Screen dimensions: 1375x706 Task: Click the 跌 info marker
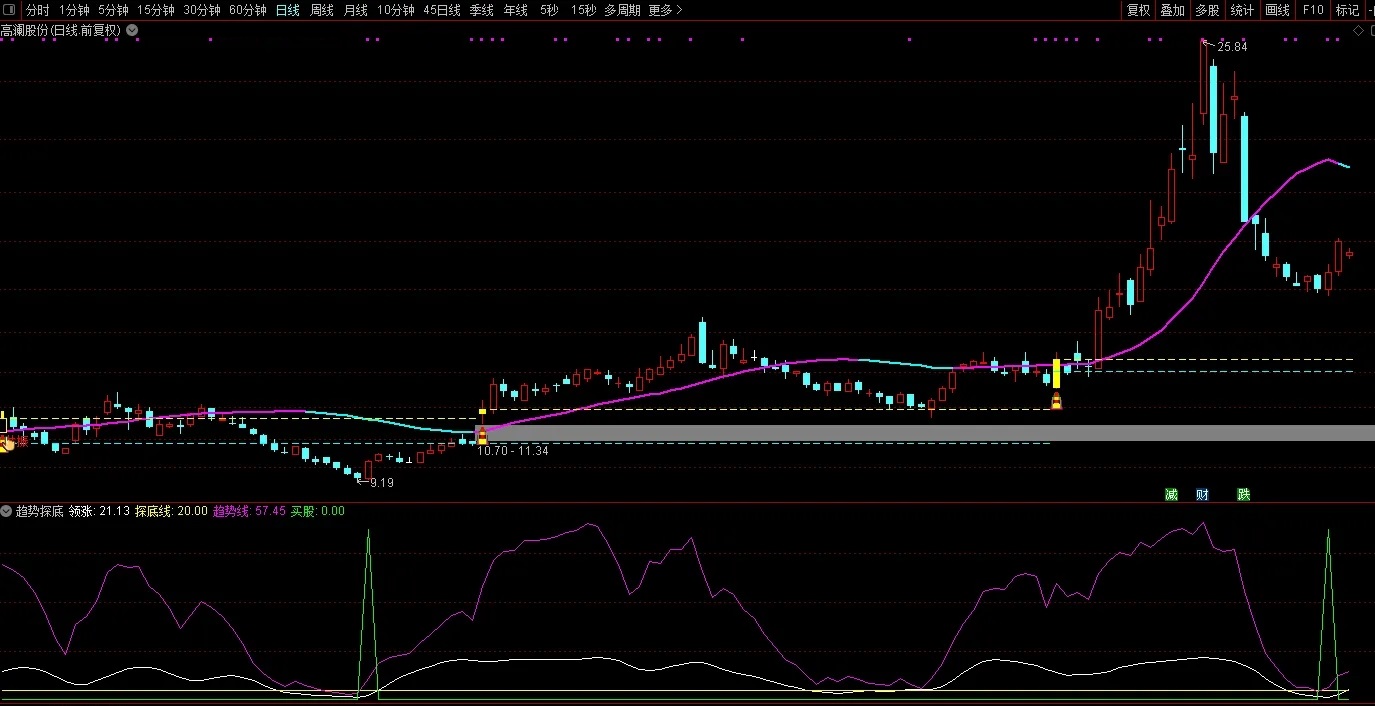1243,495
